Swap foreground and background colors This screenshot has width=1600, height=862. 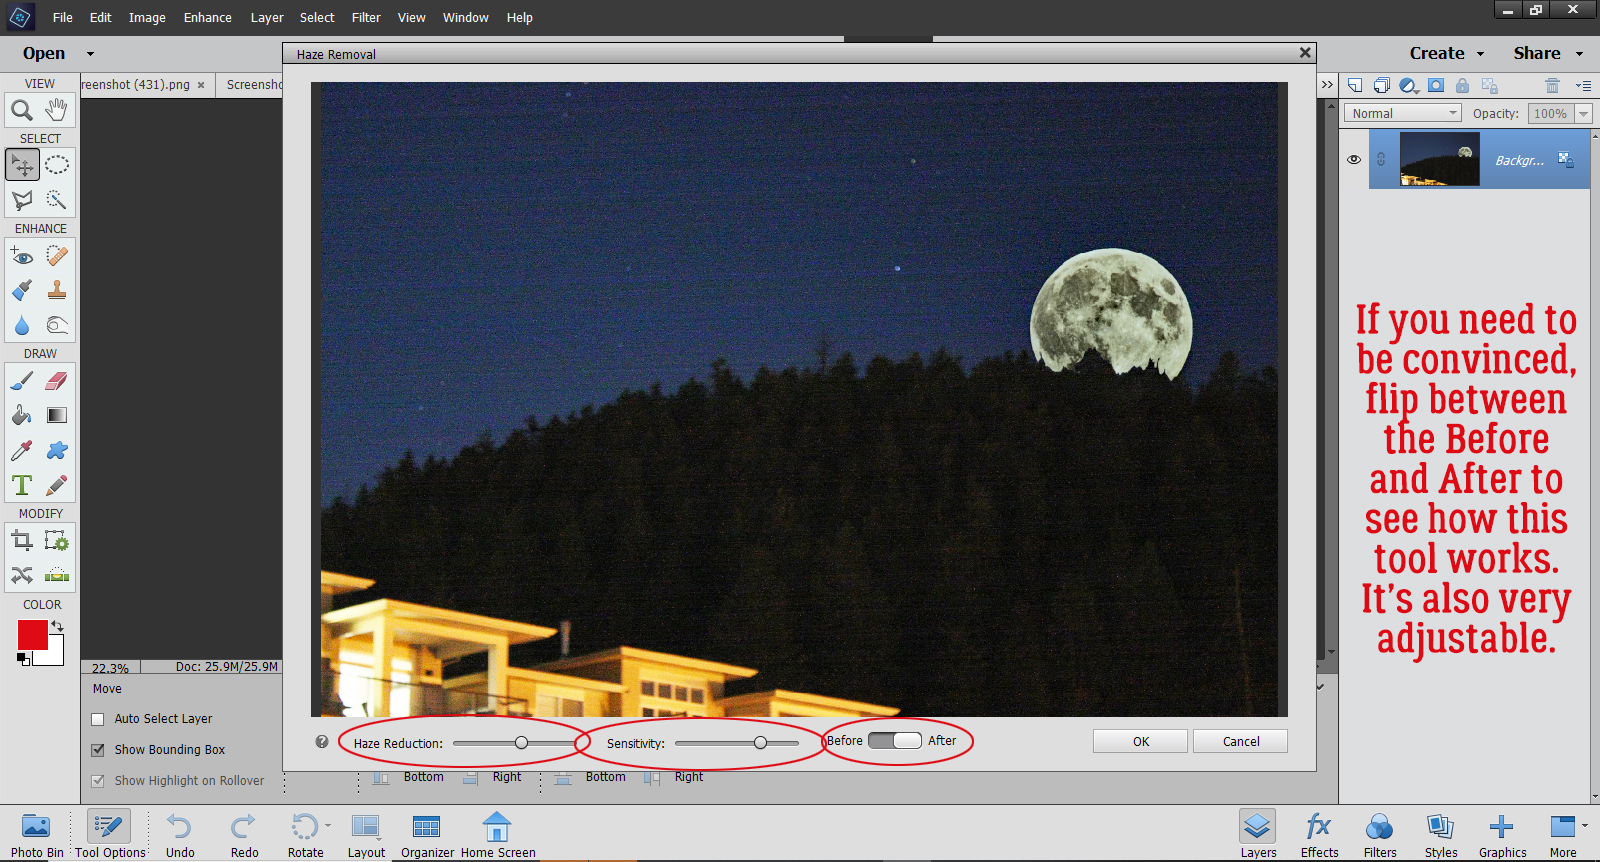coord(58,626)
